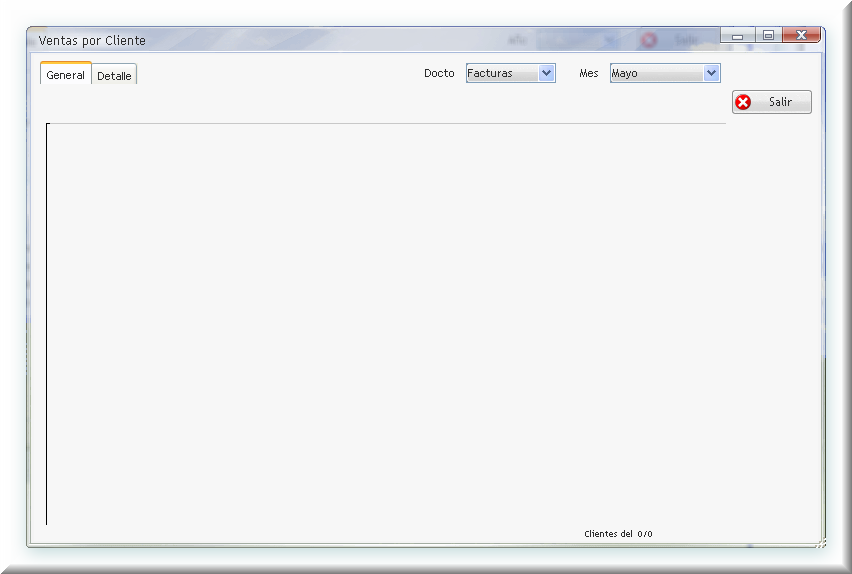Image resolution: width=852 pixels, height=574 pixels.
Task: Minimize the Ventas por Cliente window
Action: click(738, 36)
